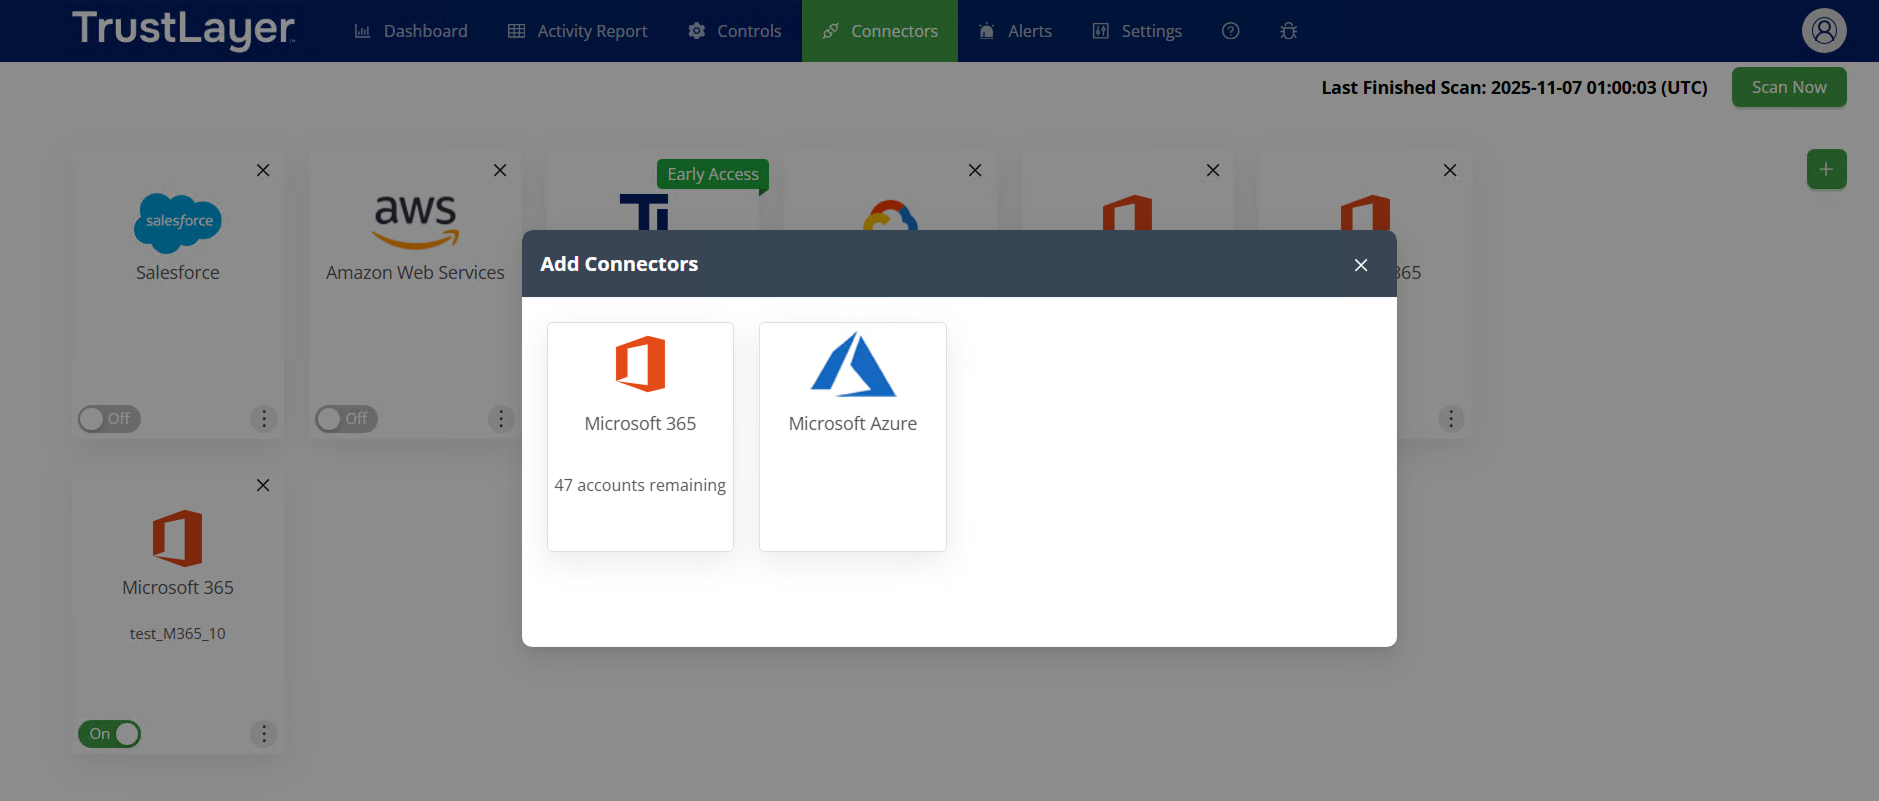Click the AWS logo
Screen dimensions: 1879x801
click(x=415, y=221)
